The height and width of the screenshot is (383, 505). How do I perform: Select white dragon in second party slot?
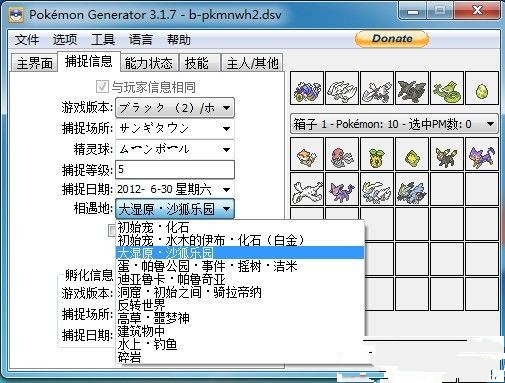[342, 88]
